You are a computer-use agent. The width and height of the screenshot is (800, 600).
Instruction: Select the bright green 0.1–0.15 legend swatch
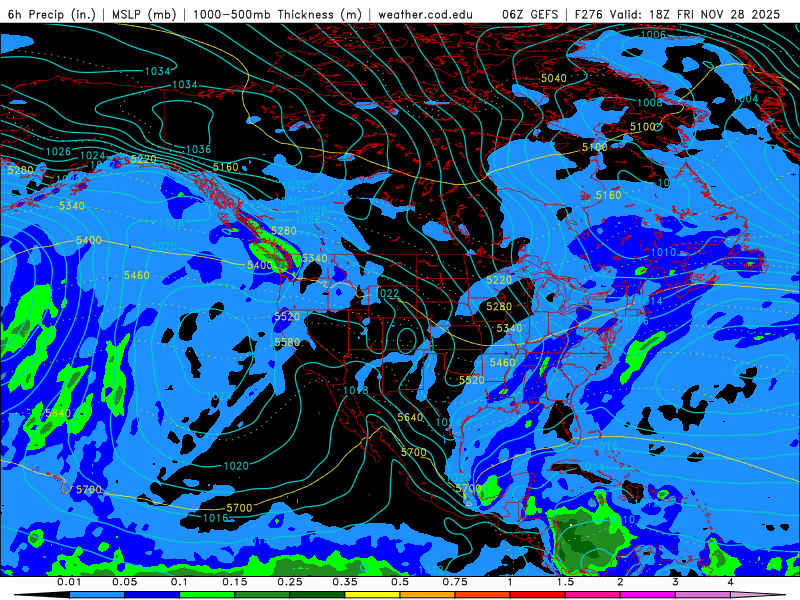[x=207, y=595]
